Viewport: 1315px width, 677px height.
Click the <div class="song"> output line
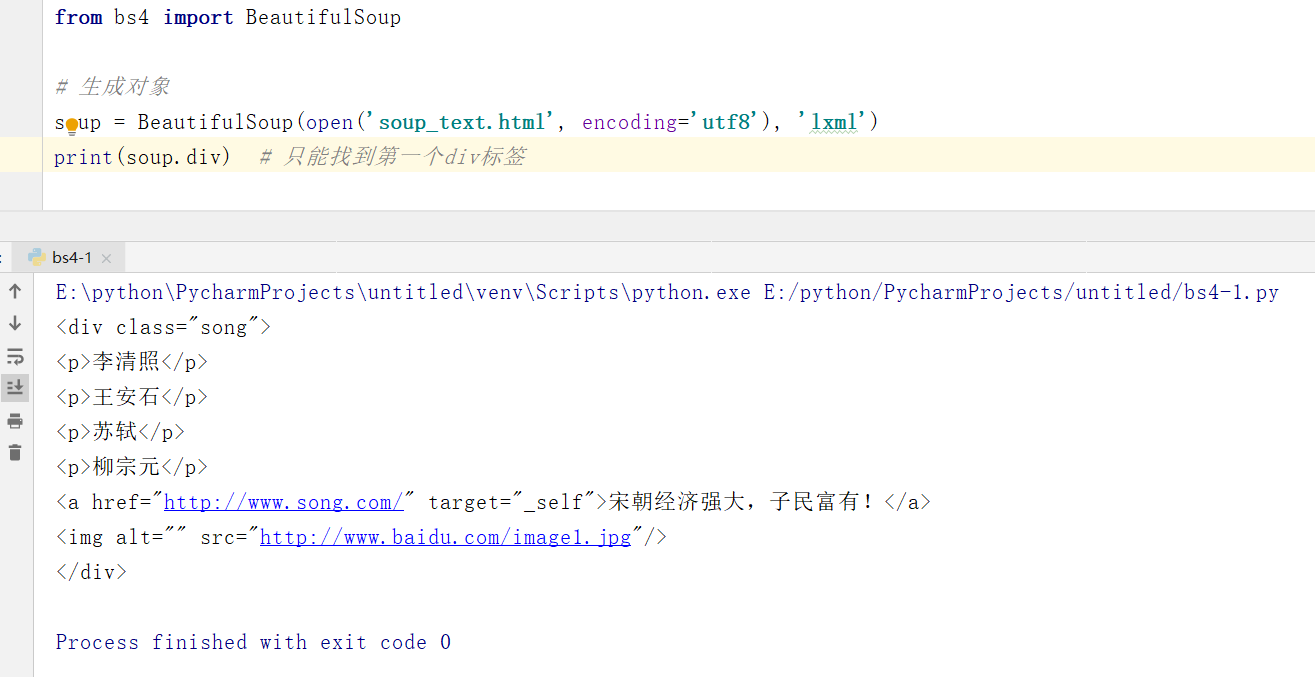(x=164, y=327)
